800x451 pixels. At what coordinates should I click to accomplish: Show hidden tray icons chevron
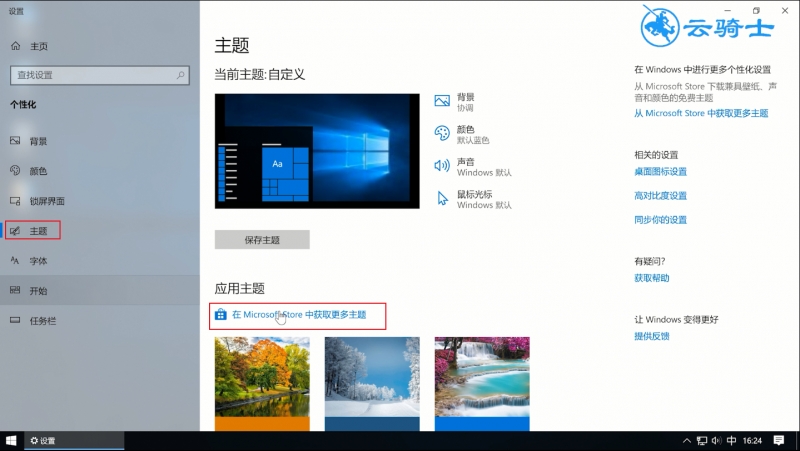tap(687, 441)
